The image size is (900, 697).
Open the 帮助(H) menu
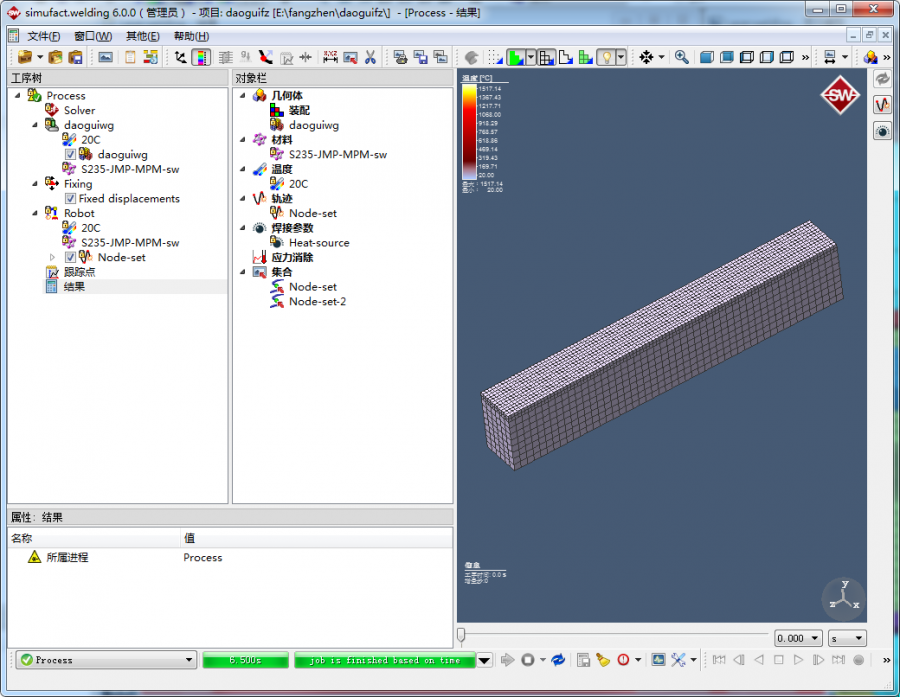coord(191,36)
